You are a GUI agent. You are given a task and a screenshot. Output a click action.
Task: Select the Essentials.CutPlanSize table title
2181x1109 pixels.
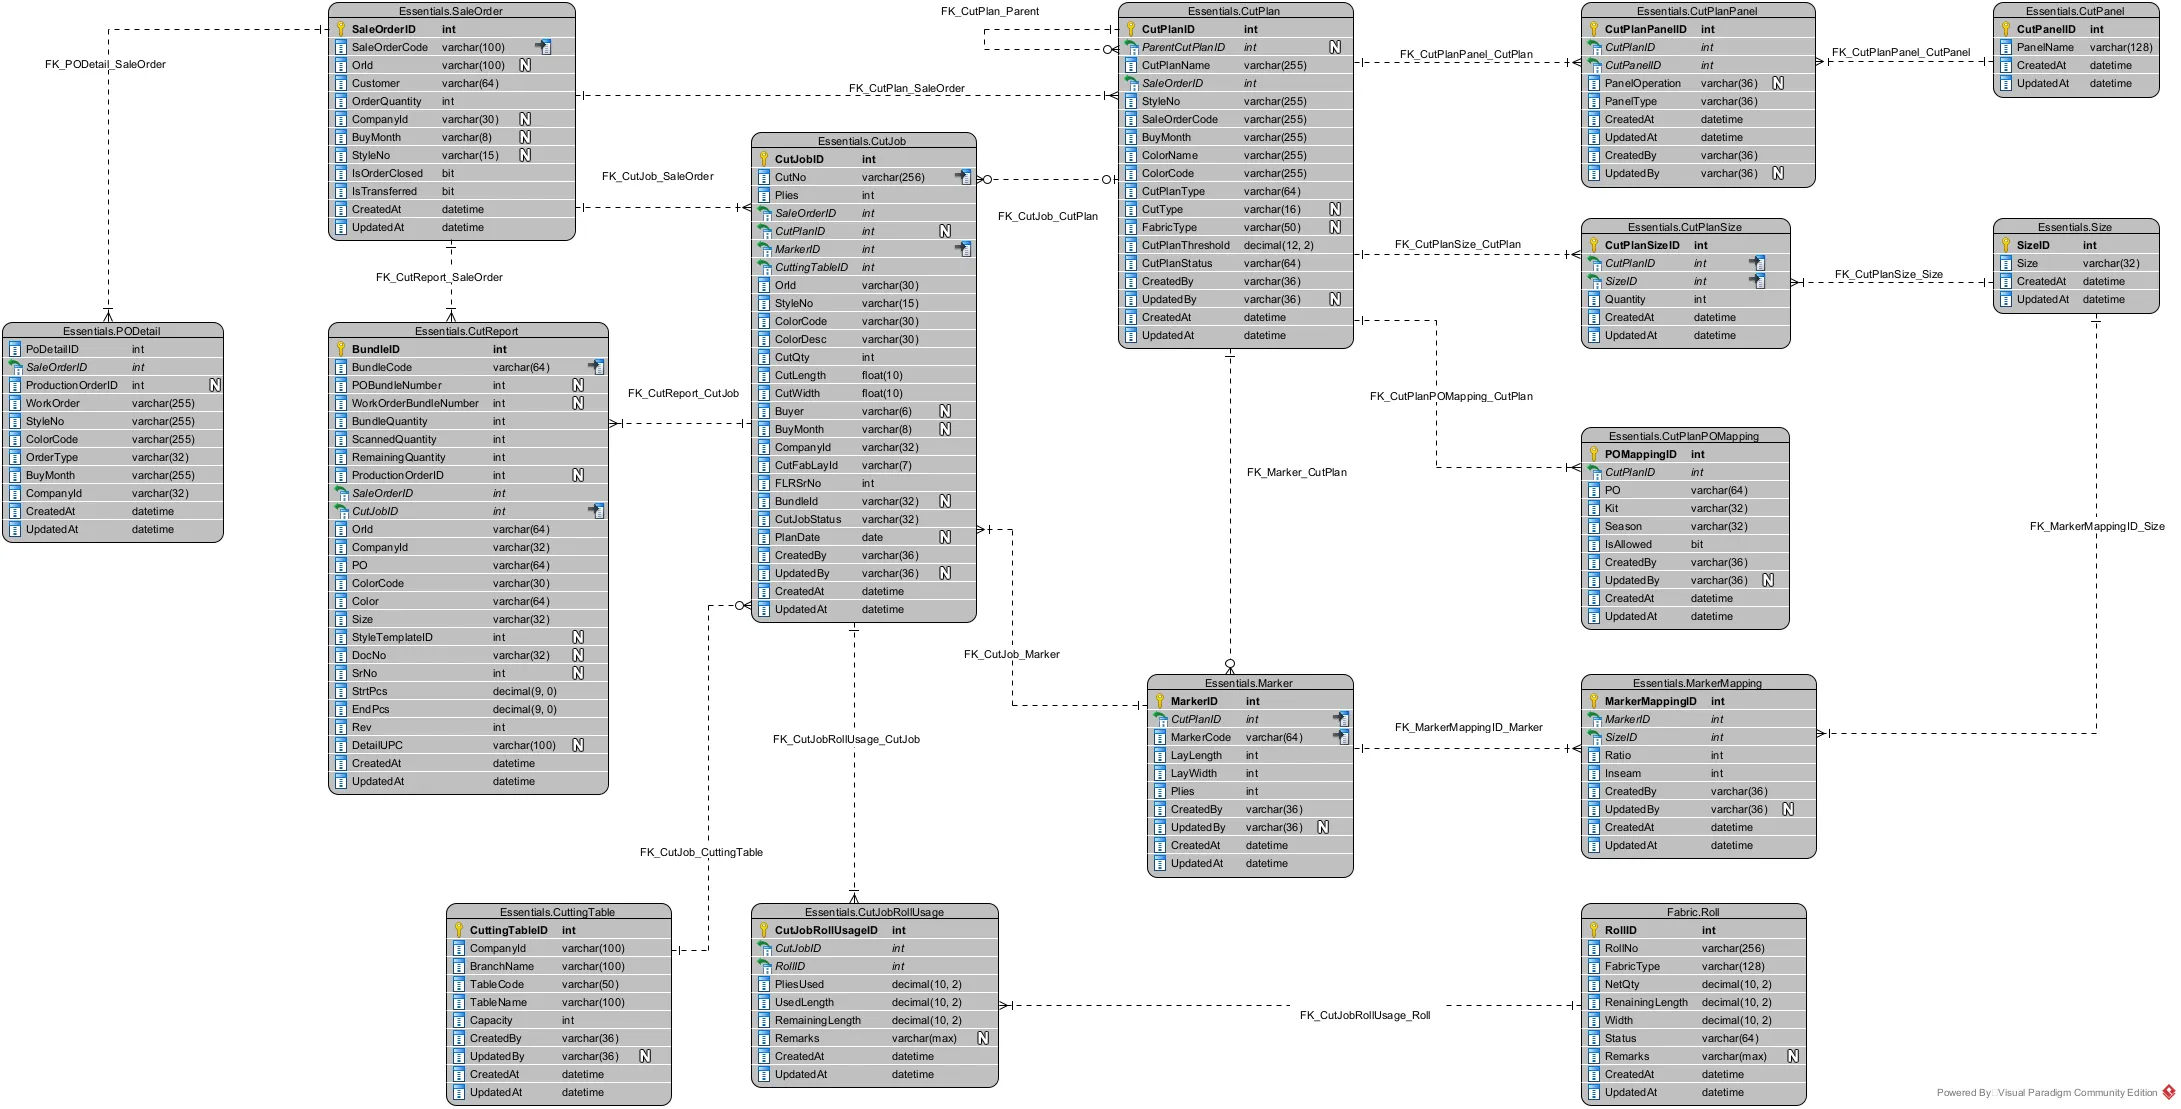click(x=1684, y=227)
